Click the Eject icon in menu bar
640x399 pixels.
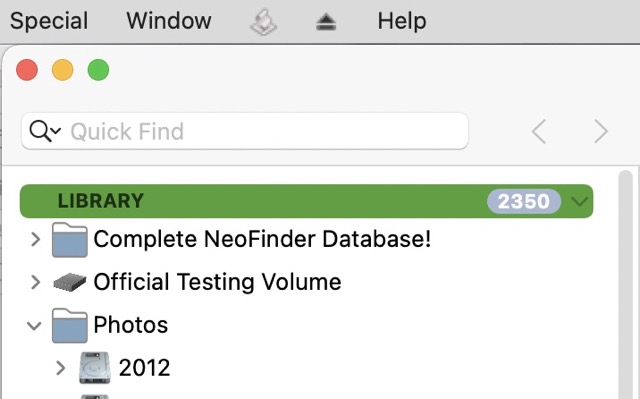[x=326, y=22]
